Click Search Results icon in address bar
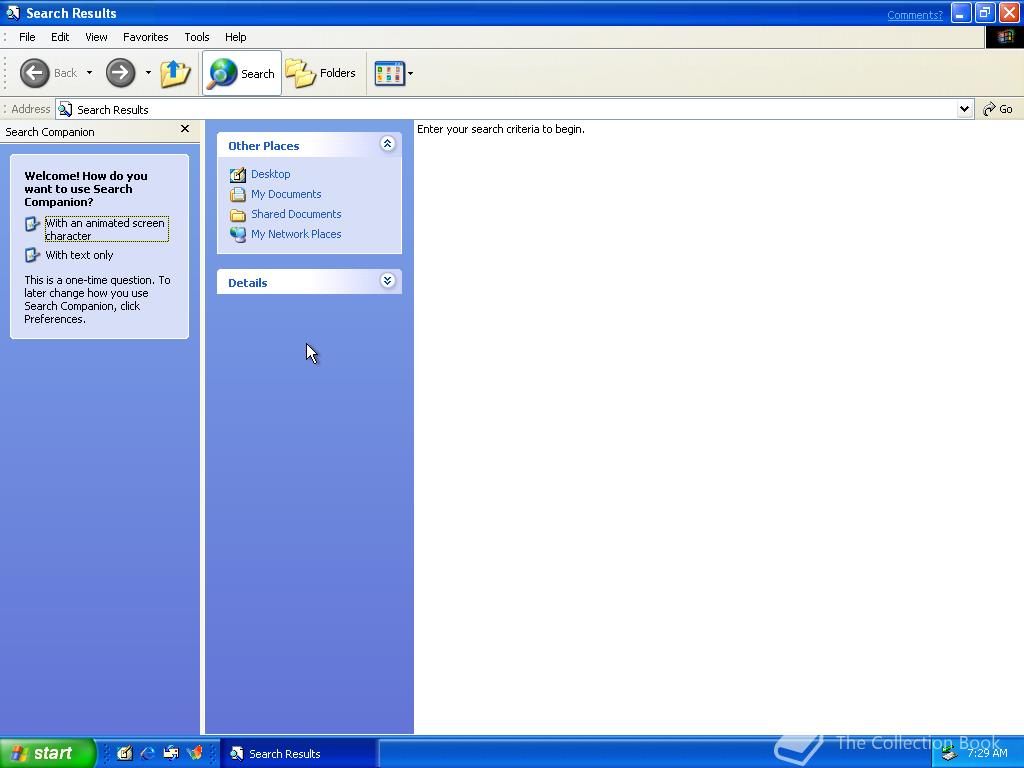Screen dimensions: 1024x768 coord(65,110)
